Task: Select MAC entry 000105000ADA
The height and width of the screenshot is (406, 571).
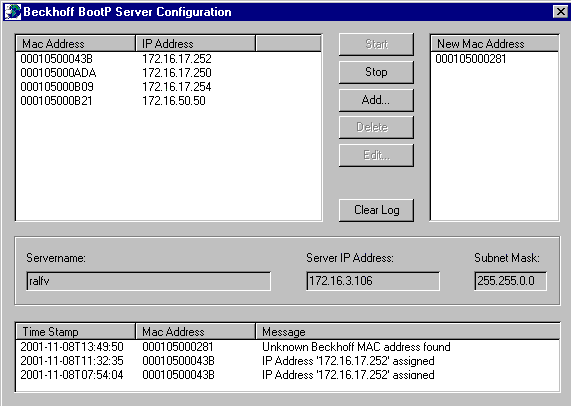Action: [x=58, y=73]
